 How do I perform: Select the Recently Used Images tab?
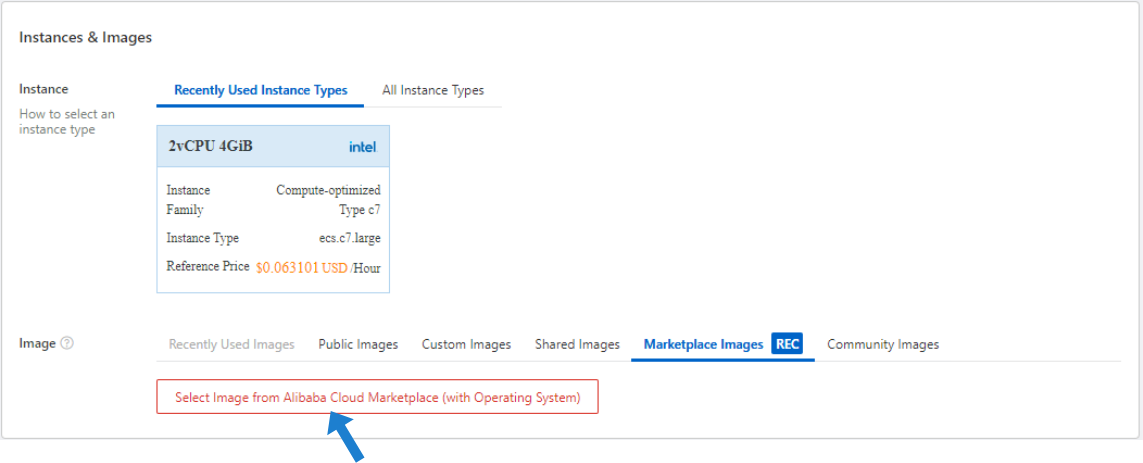point(231,344)
